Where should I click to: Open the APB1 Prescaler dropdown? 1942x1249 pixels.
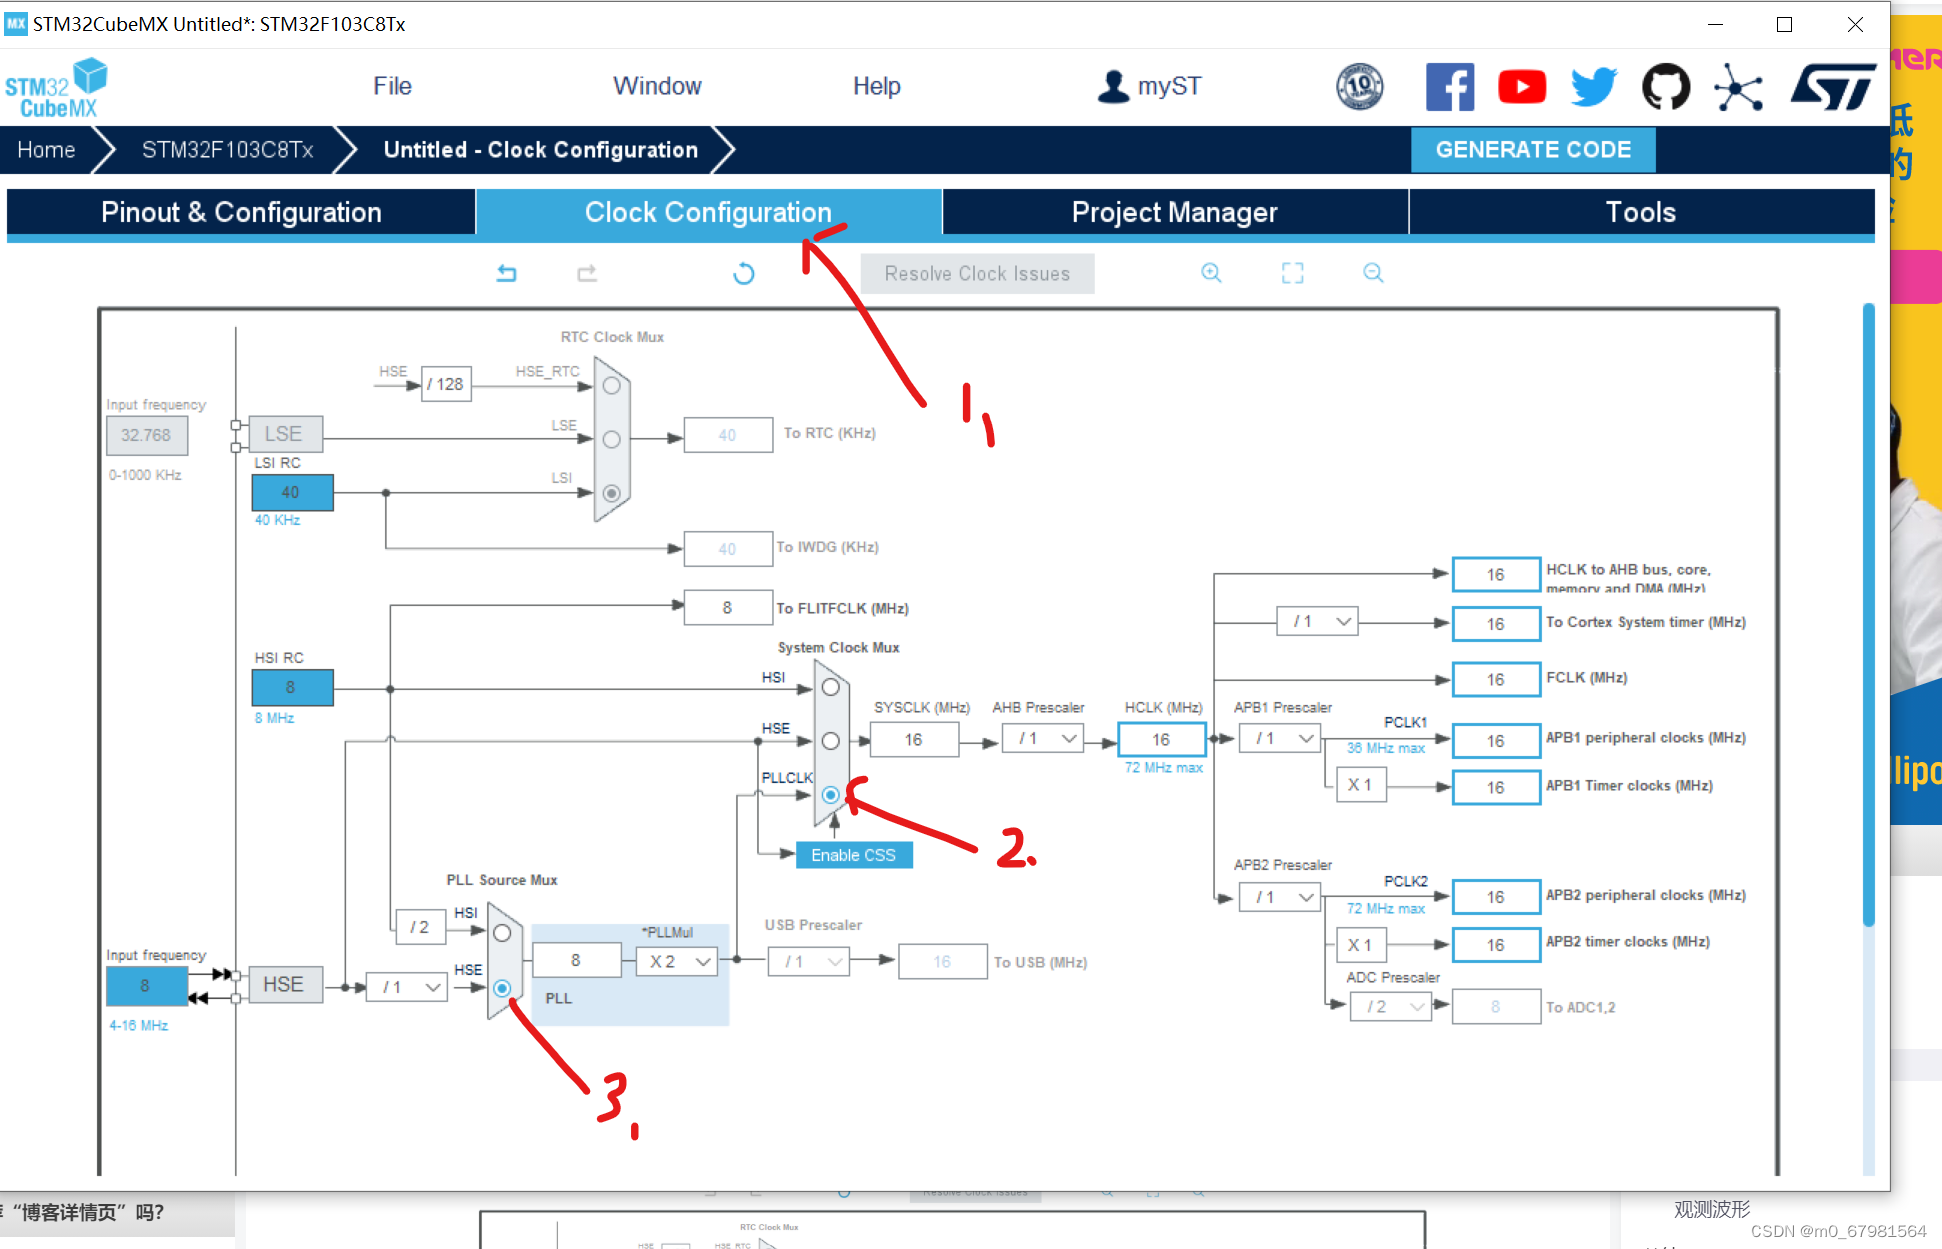pos(1280,738)
